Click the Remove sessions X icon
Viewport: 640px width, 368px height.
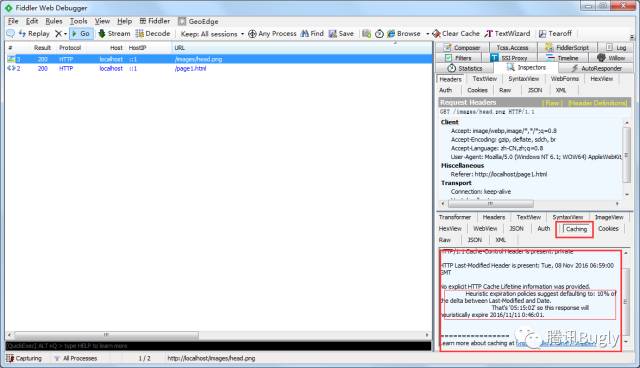(x=58, y=33)
